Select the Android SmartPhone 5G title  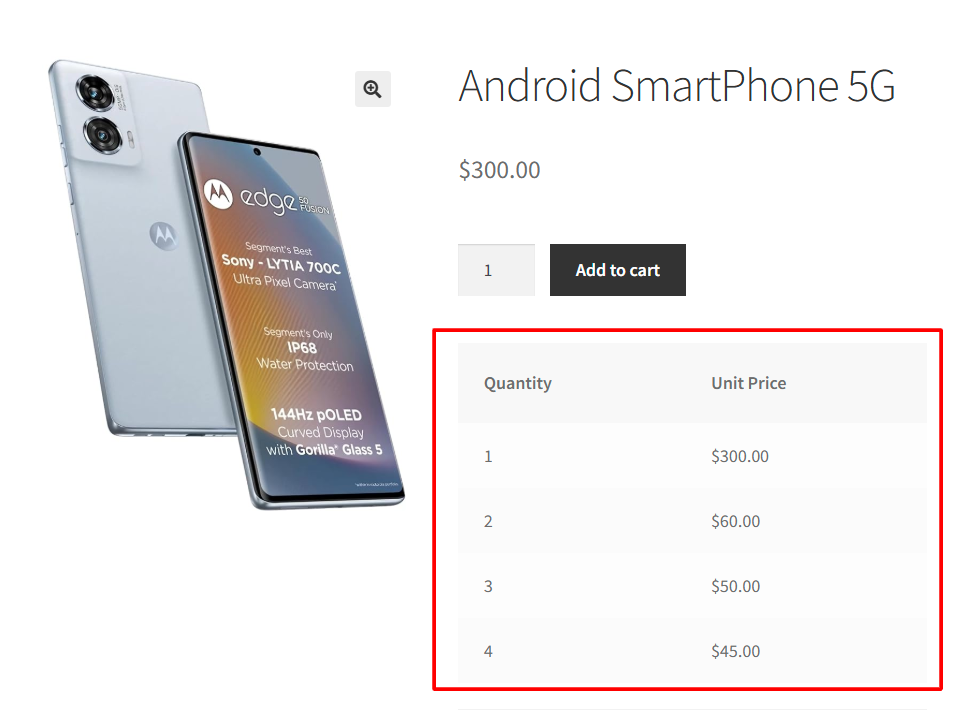coord(677,85)
